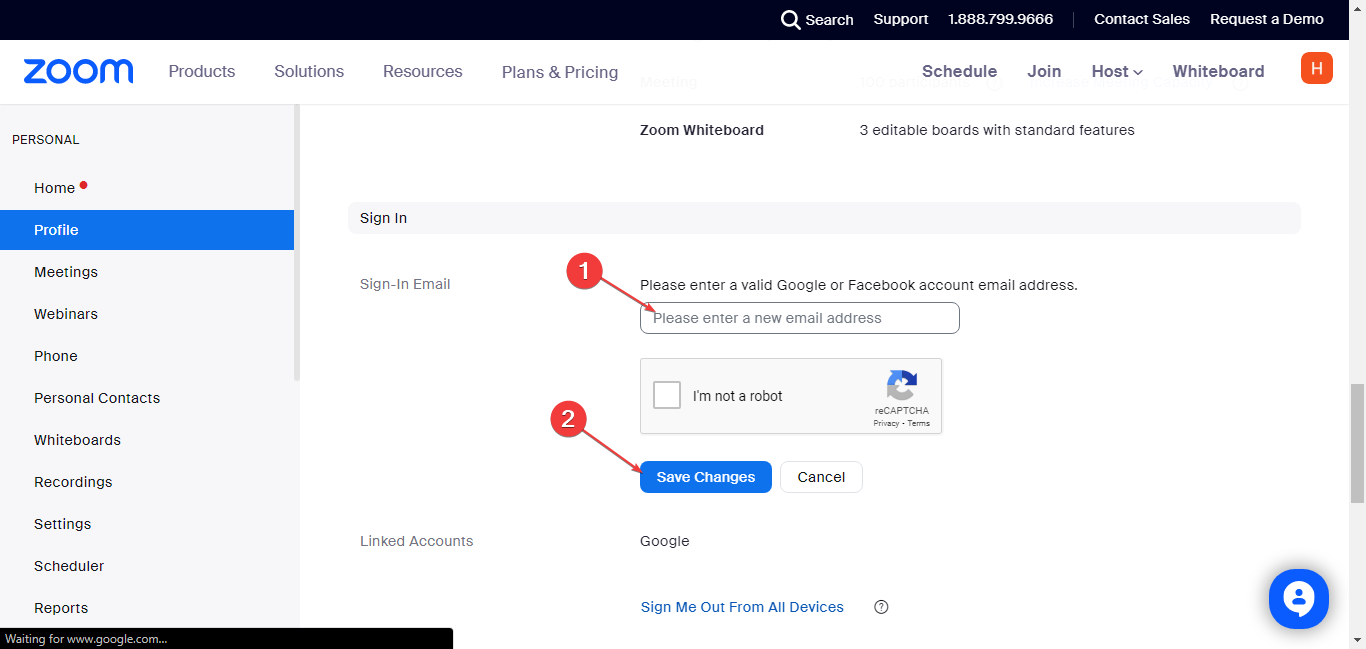
Task: Click Cancel button
Action: (821, 477)
